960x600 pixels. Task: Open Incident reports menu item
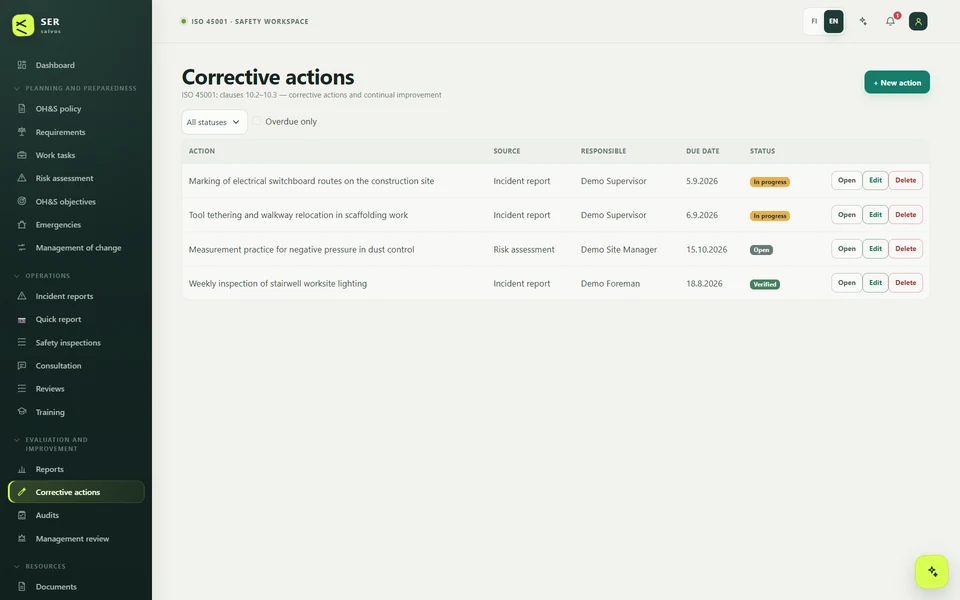[x=76, y=296]
